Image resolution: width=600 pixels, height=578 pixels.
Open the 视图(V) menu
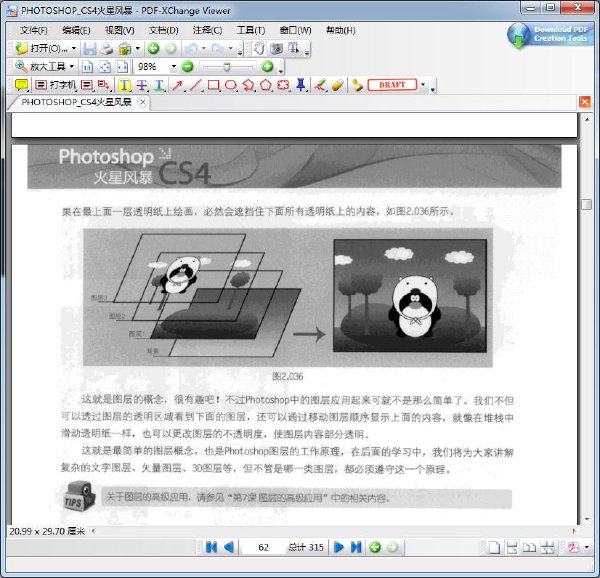[120, 30]
